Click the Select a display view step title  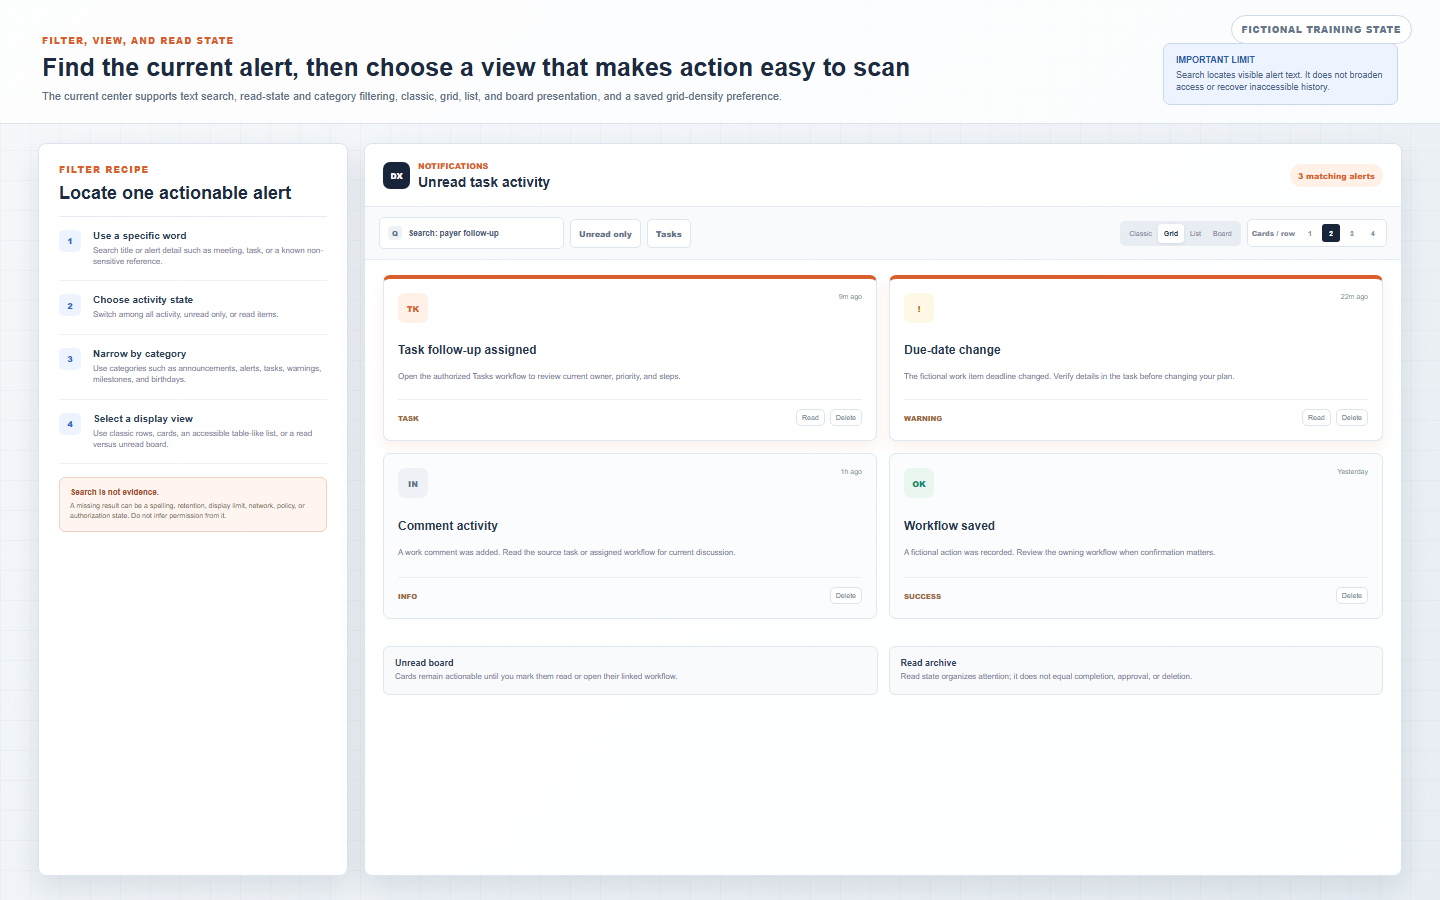(143, 419)
